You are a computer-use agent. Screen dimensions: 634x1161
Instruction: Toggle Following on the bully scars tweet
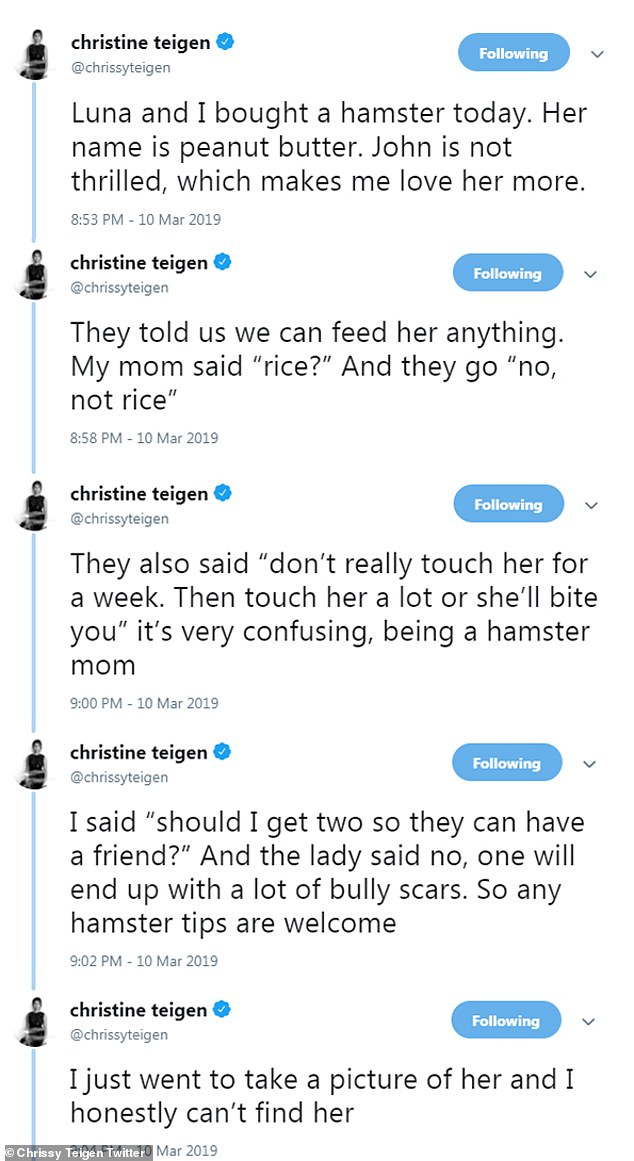pyautogui.click(x=507, y=763)
